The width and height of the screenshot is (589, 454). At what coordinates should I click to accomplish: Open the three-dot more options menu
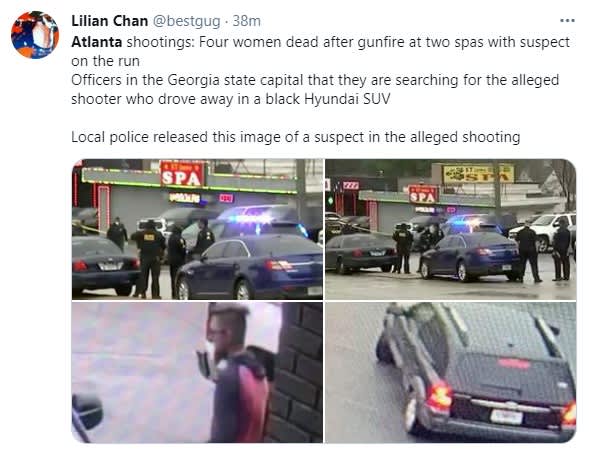pos(567,21)
